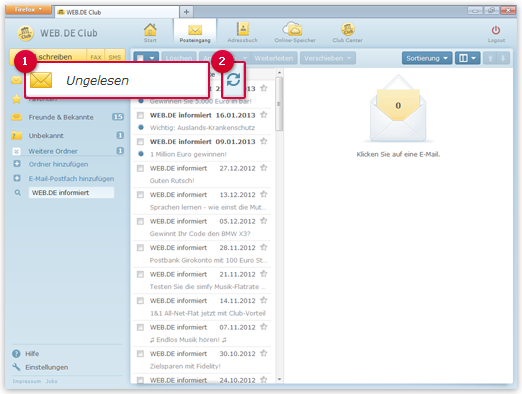Image resolution: width=522 pixels, height=394 pixels.
Task: Open Einstellungen
Action: click(x=47, y=367)
